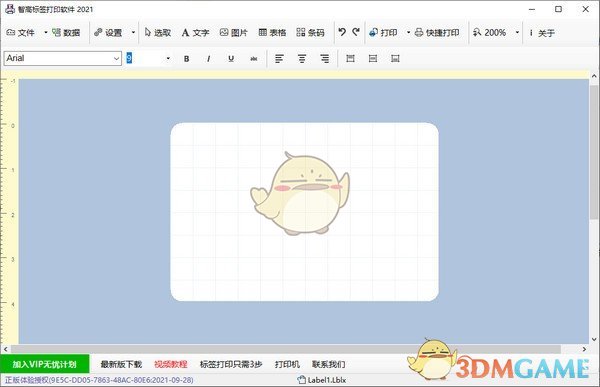Maximize the application window

(x=559, y=9)
